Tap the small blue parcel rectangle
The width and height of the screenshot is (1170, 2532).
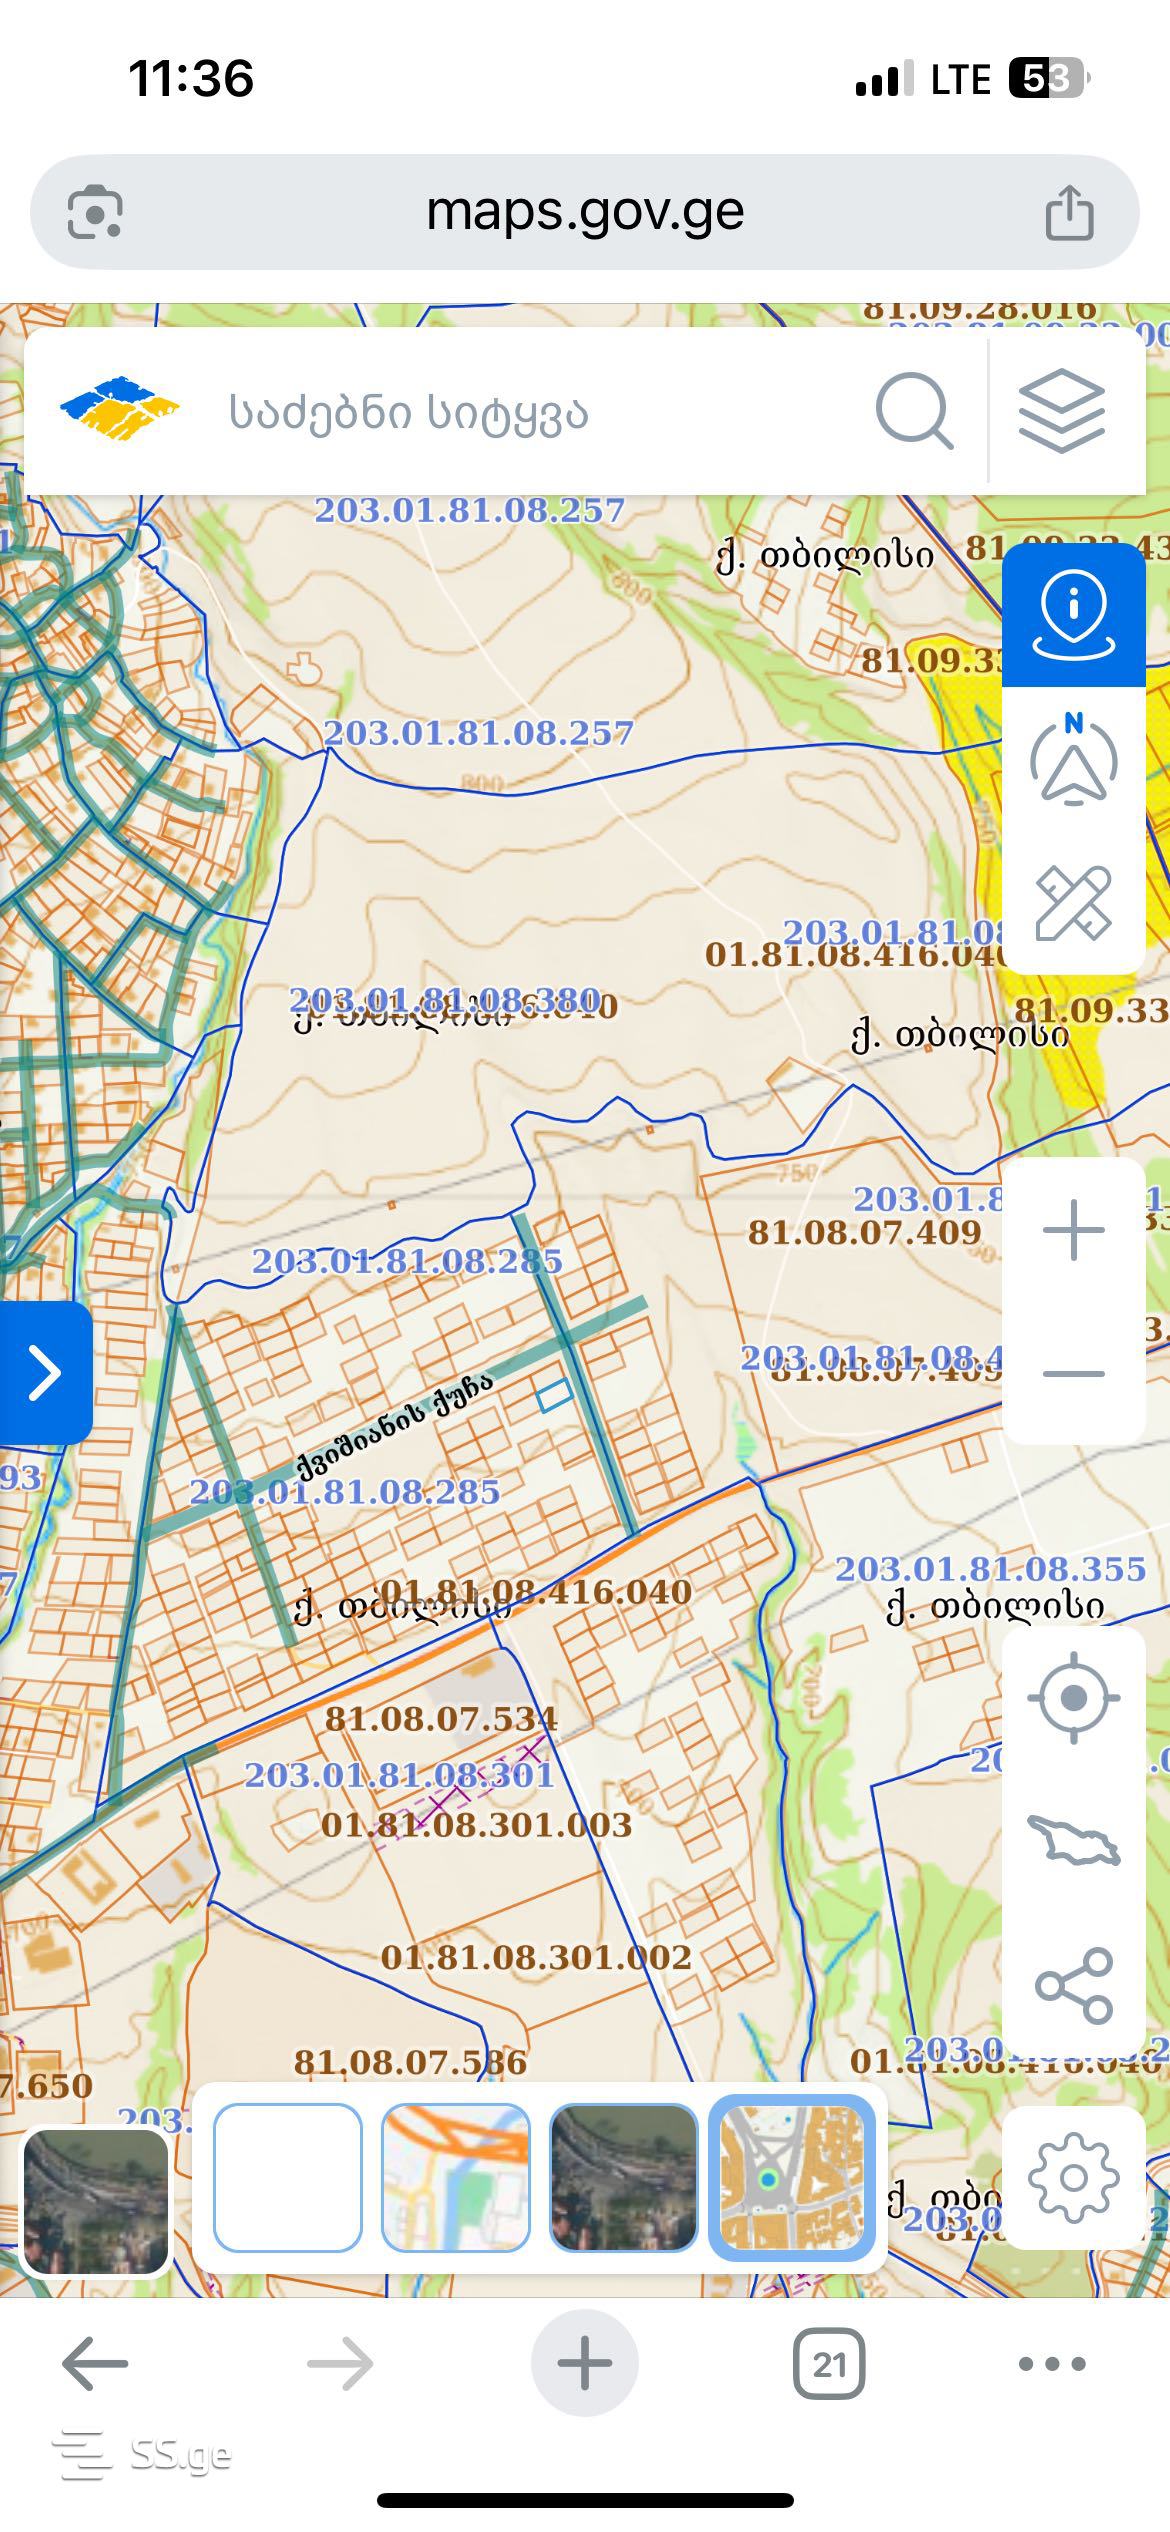pyautogui.click(x=554, y=1395)
